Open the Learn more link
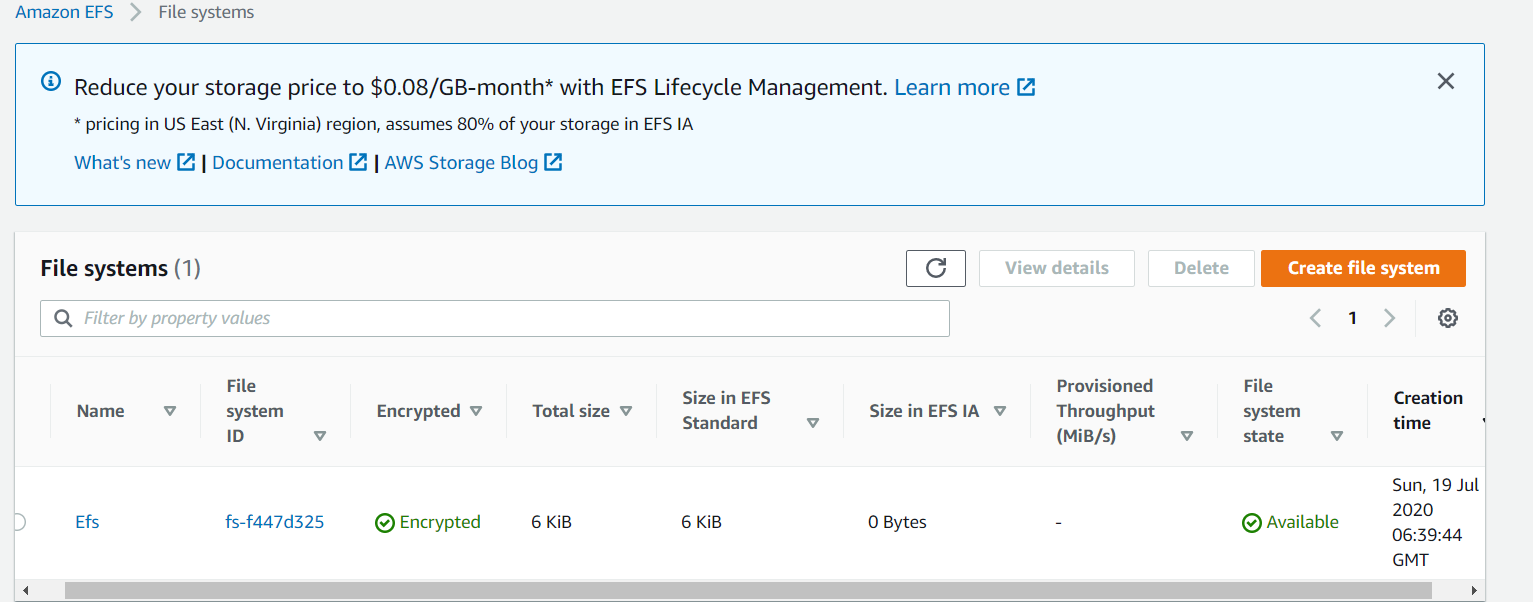The height and width of the screenshot is (602, 1533). [952, 87]
